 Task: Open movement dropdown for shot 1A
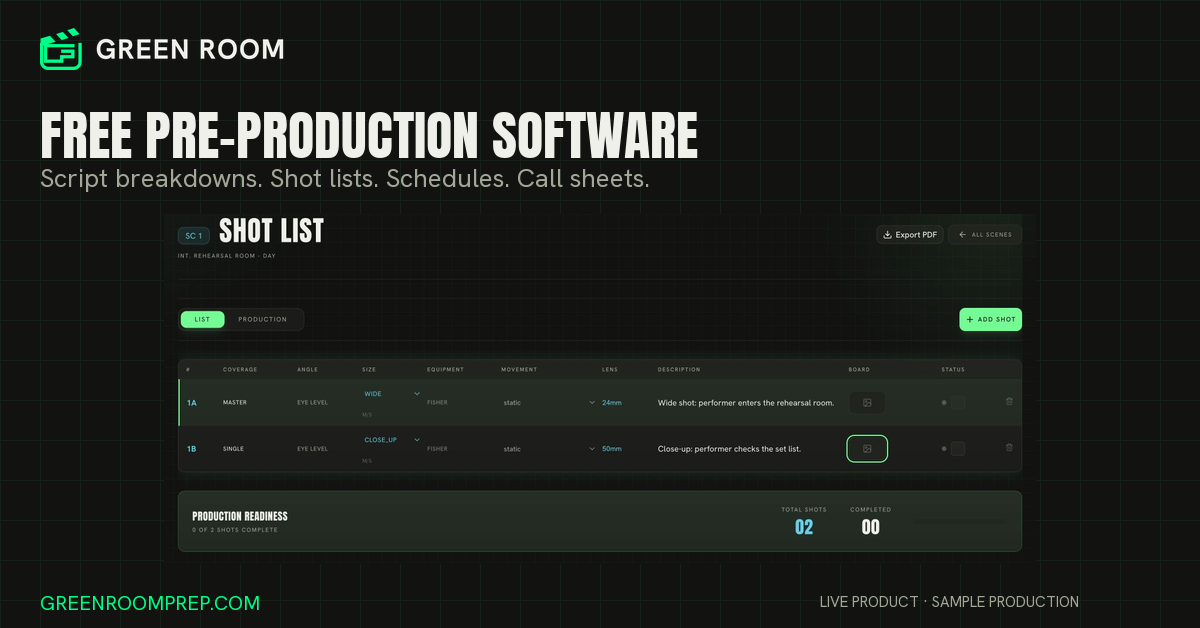pos(548,403)
